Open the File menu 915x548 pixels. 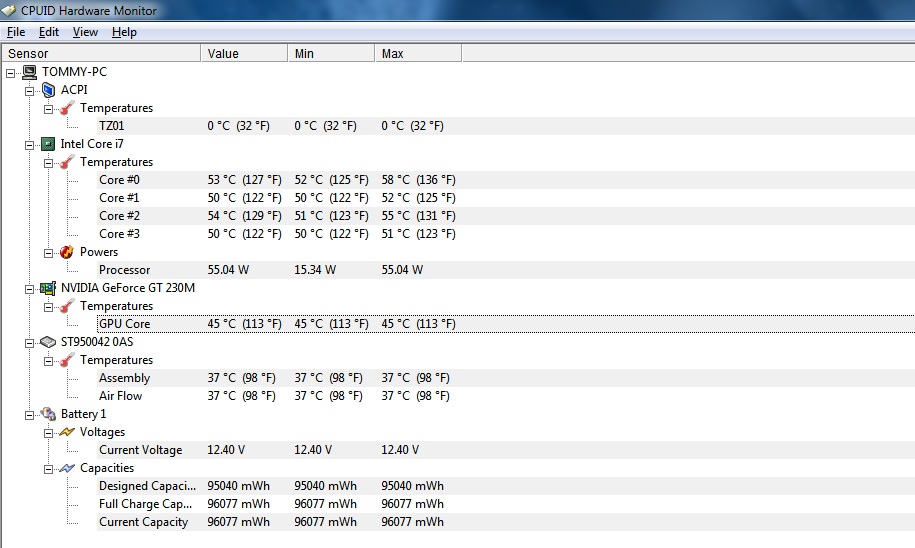[16, 32]
